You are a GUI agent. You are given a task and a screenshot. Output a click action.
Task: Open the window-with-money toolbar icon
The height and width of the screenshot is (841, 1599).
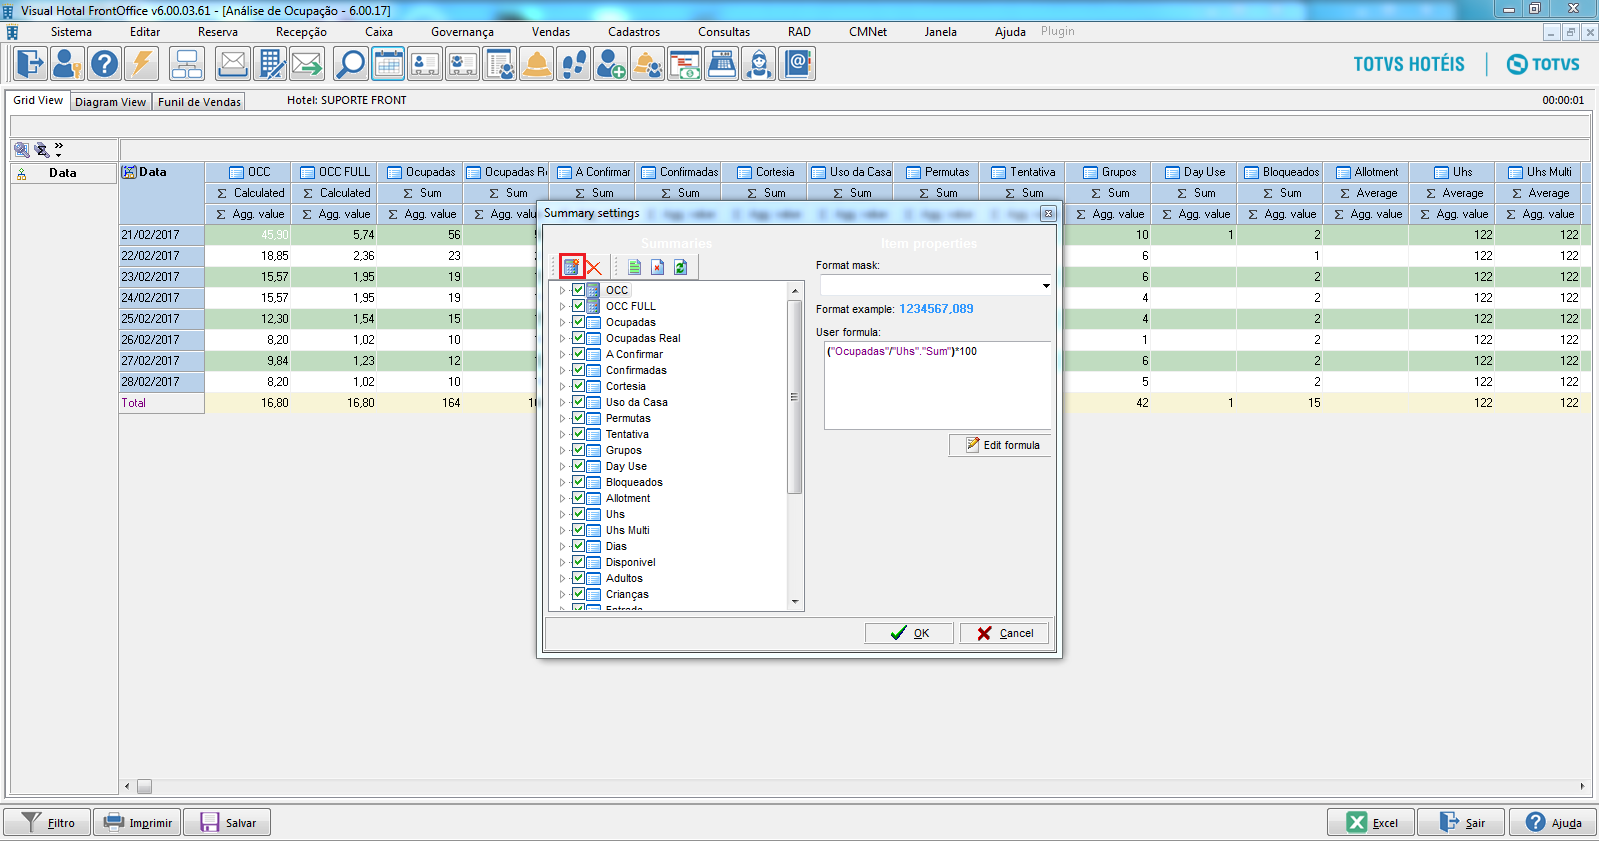pyautogui.click(x=685, y=64)
